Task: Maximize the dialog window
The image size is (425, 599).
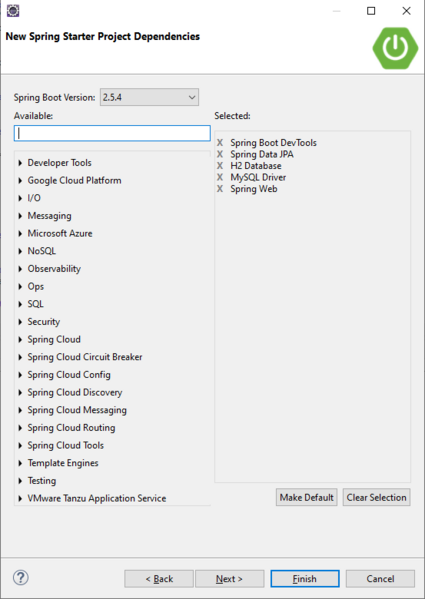Action: [371, 11]
